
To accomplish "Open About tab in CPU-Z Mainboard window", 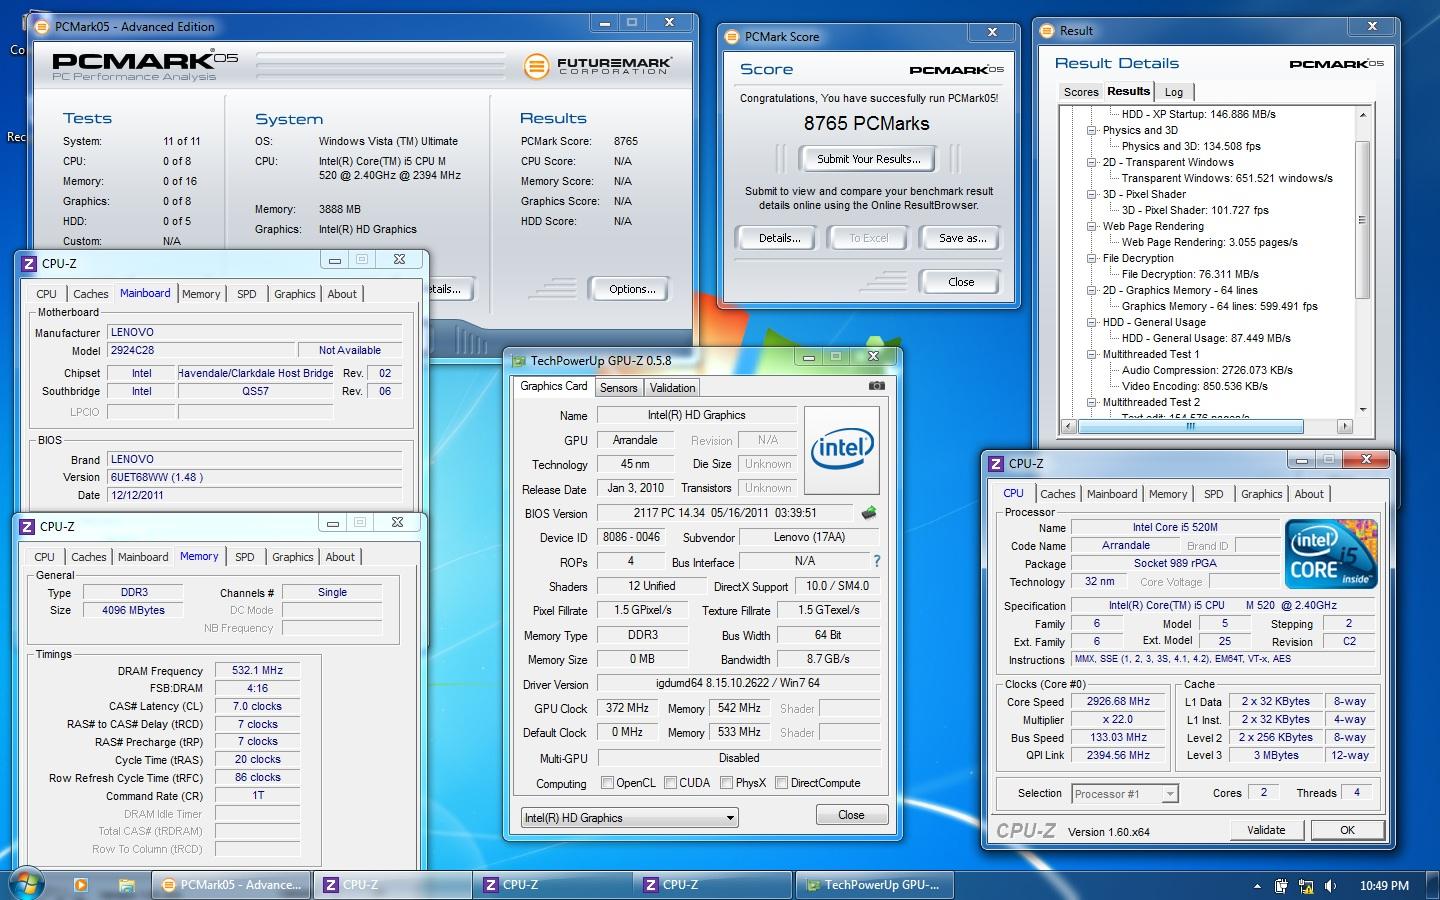I will (x=342, y=294).
